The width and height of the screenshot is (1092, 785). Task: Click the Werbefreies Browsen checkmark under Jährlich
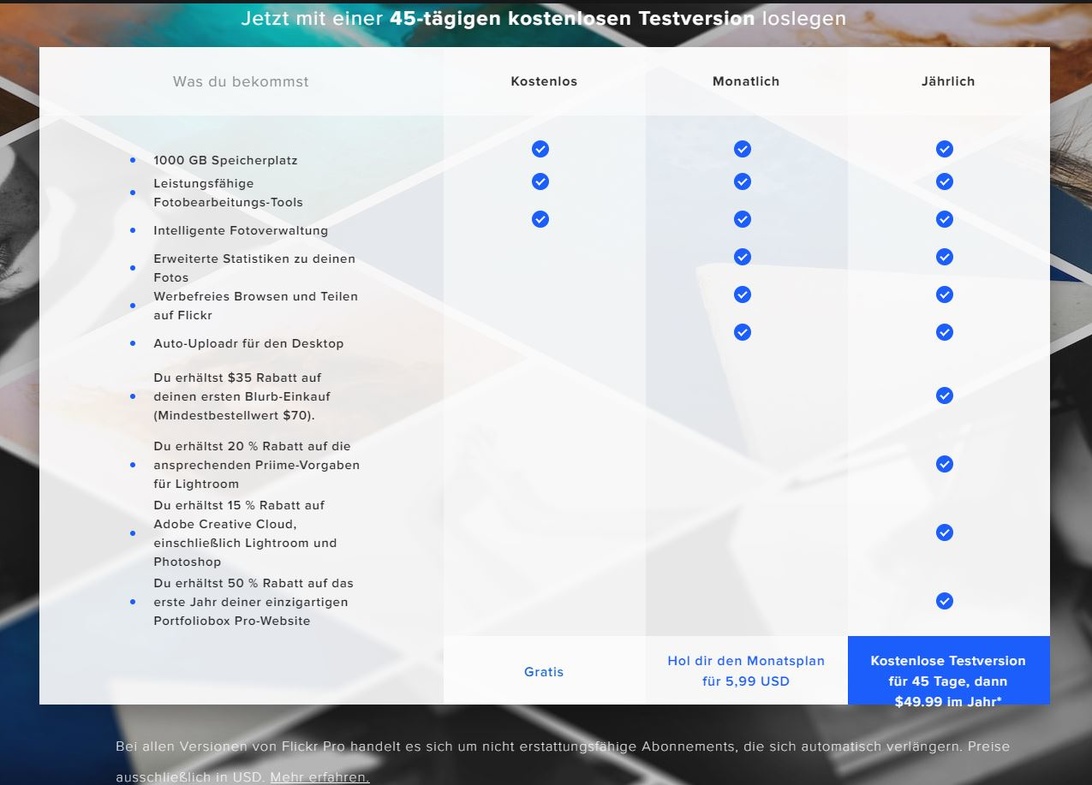pos(944,295)
